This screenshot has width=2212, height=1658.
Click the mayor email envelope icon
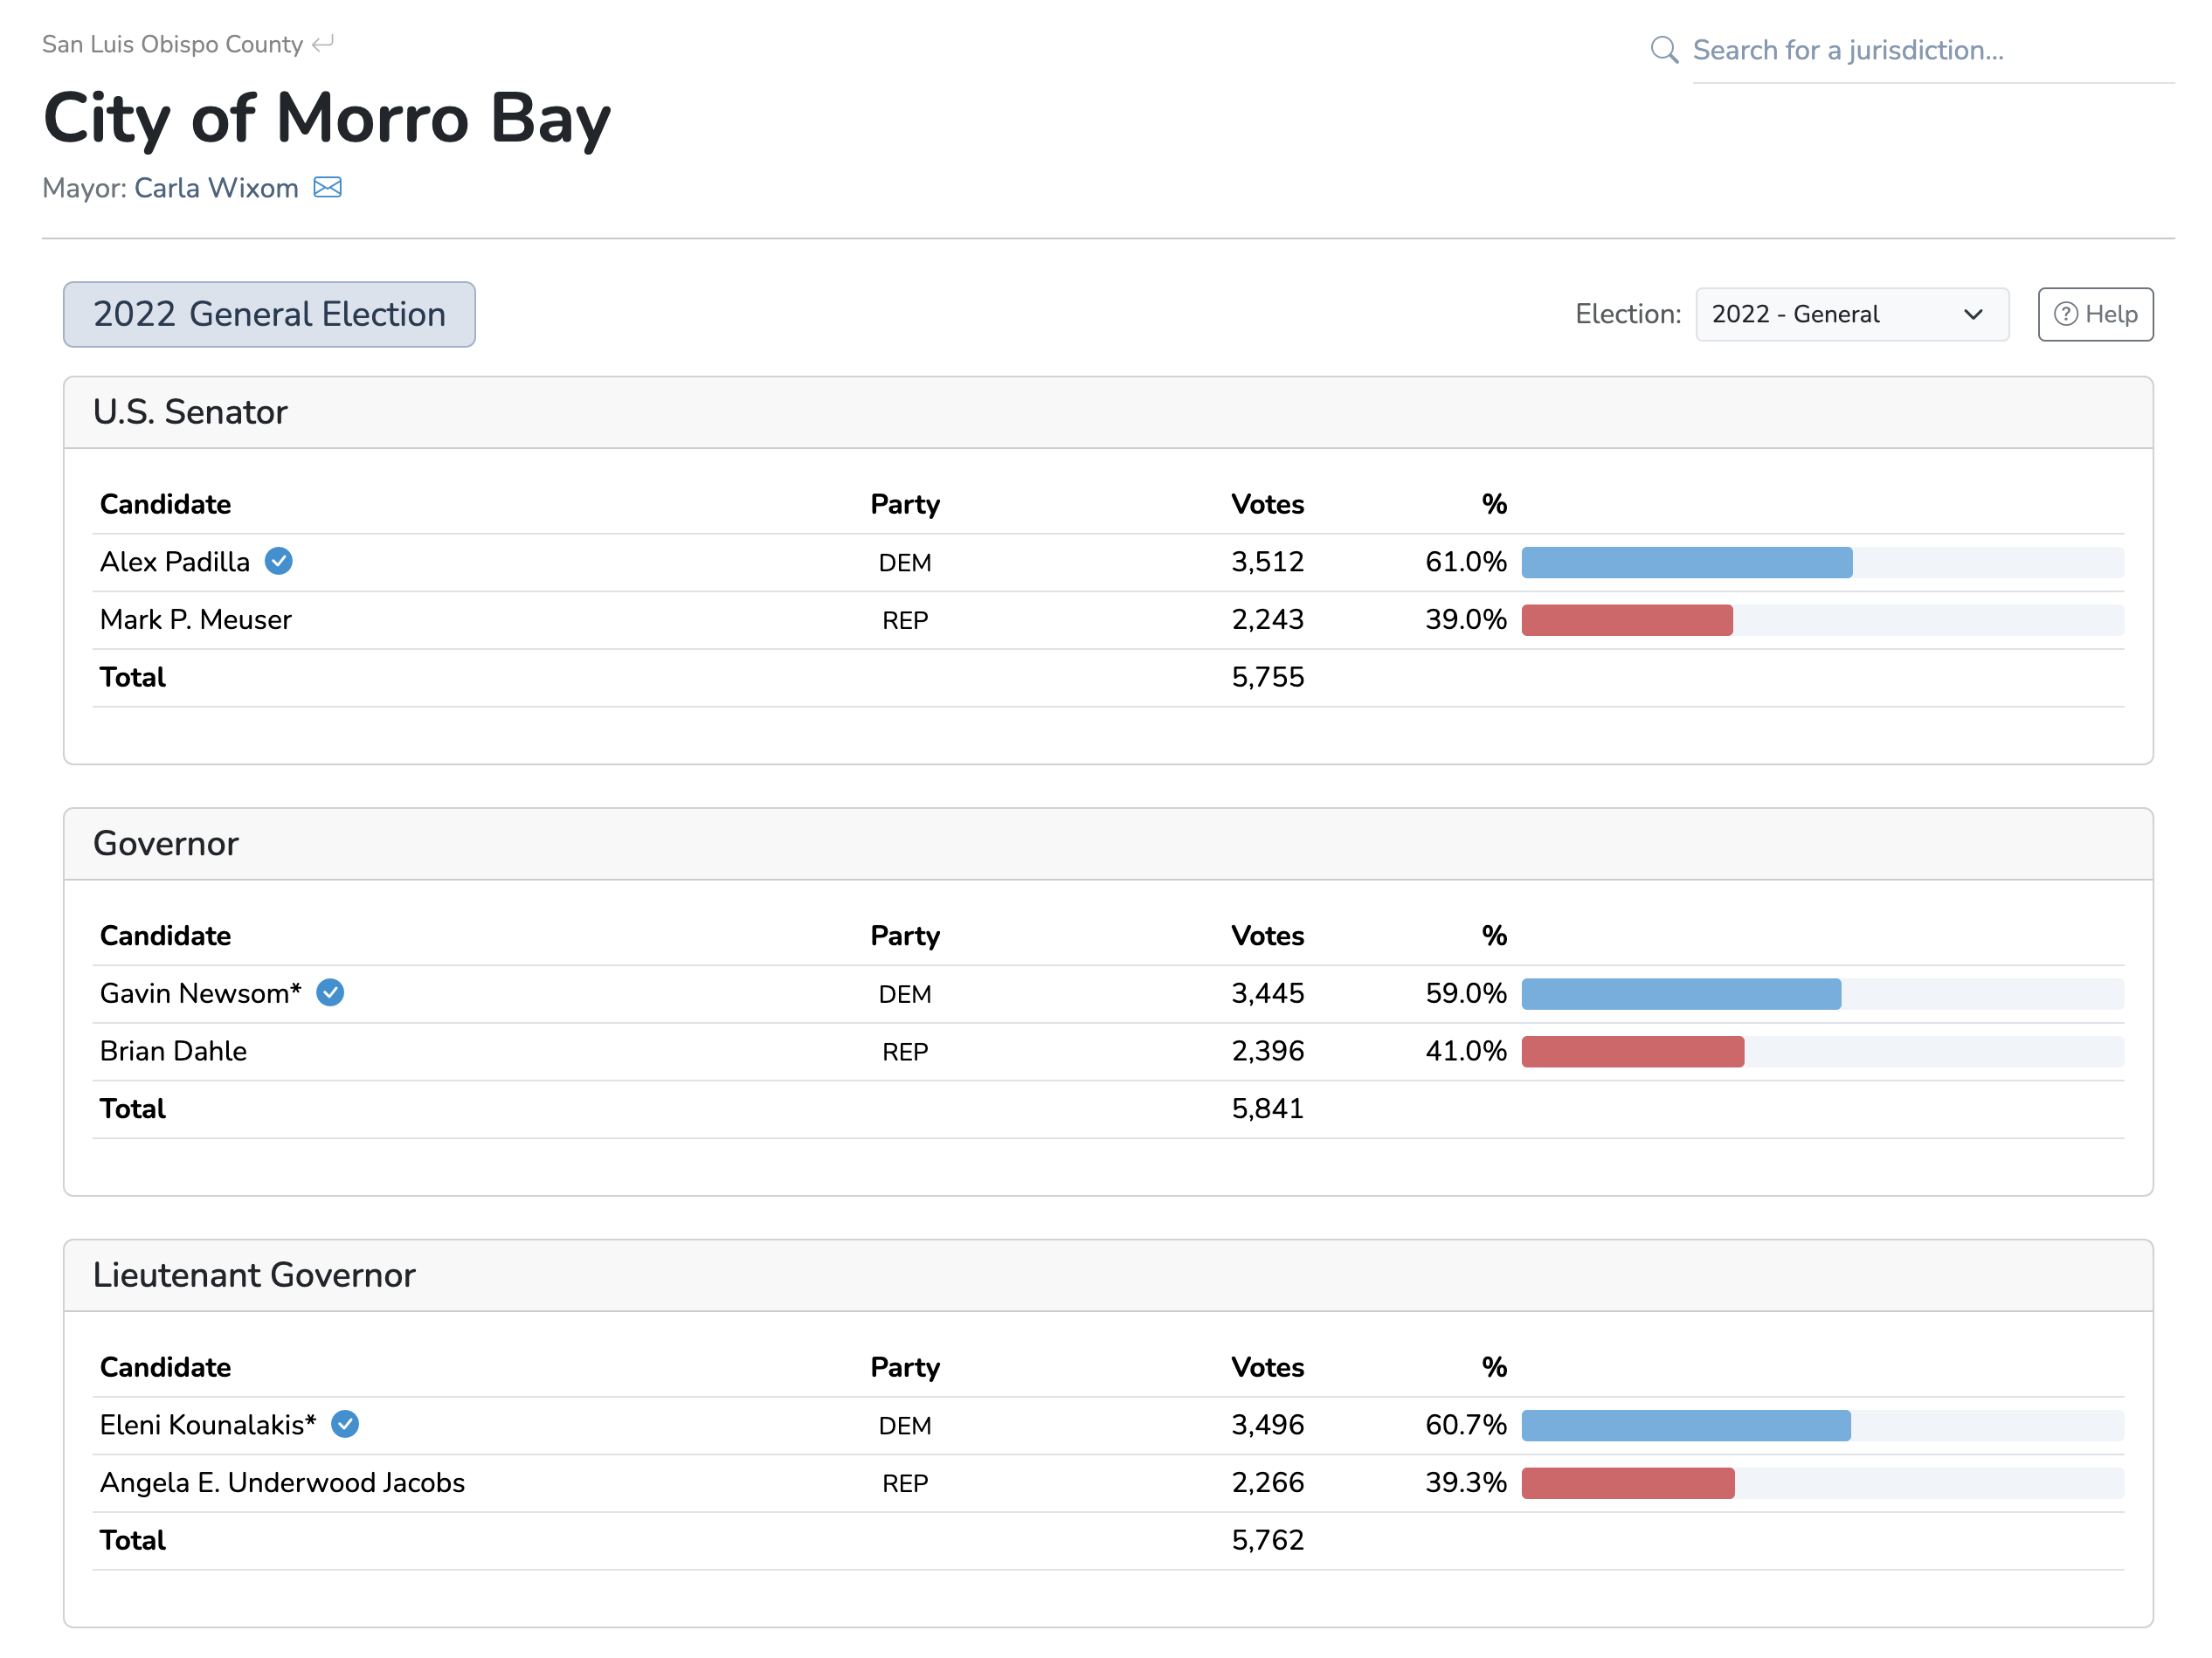click(327, 188)
